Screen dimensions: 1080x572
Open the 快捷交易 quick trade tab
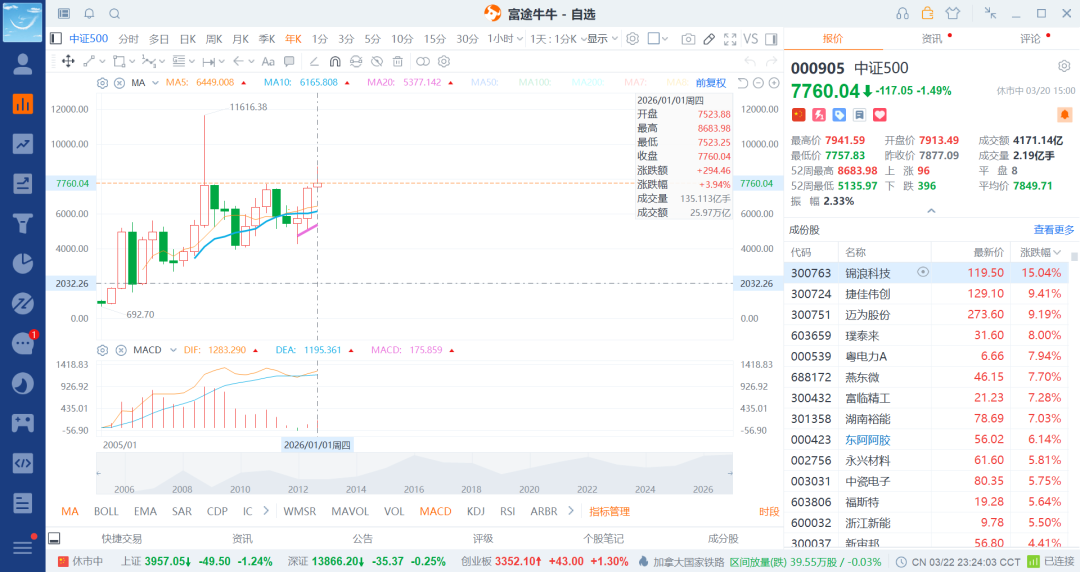click(122, 538)
